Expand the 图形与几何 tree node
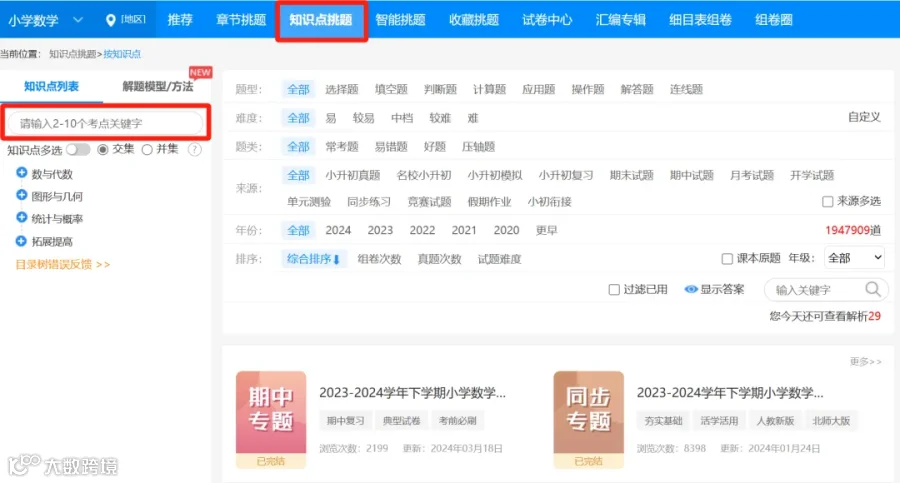This screenshot has height=483, width=900. pyautogui.click(x=21, y=195)
